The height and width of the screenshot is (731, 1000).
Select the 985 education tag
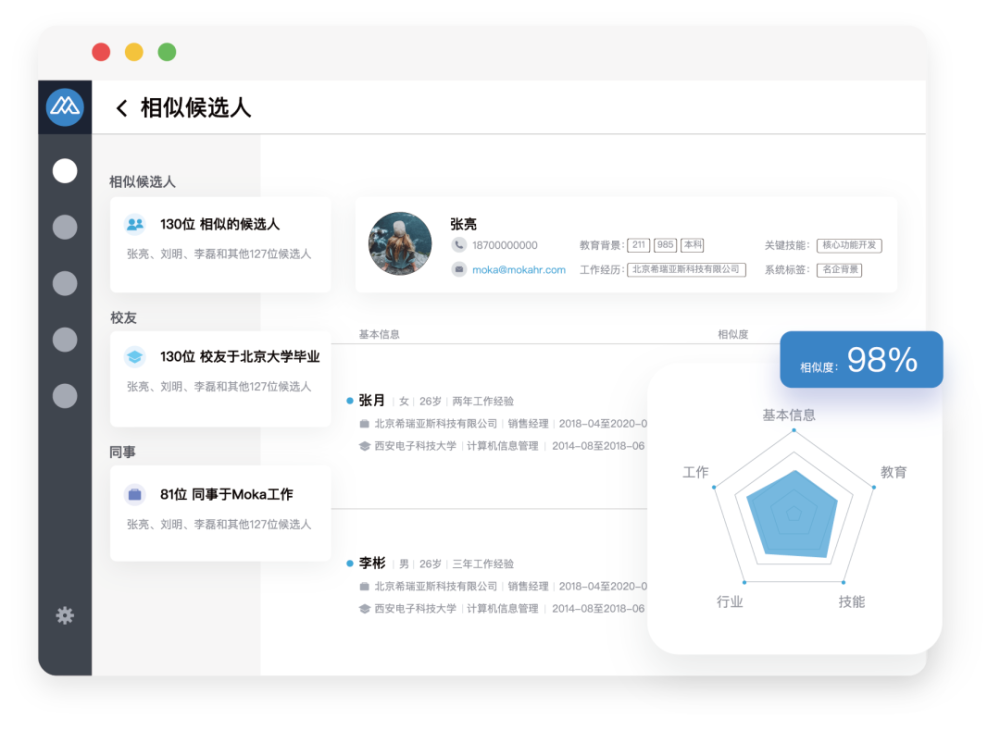pos(665,245)
